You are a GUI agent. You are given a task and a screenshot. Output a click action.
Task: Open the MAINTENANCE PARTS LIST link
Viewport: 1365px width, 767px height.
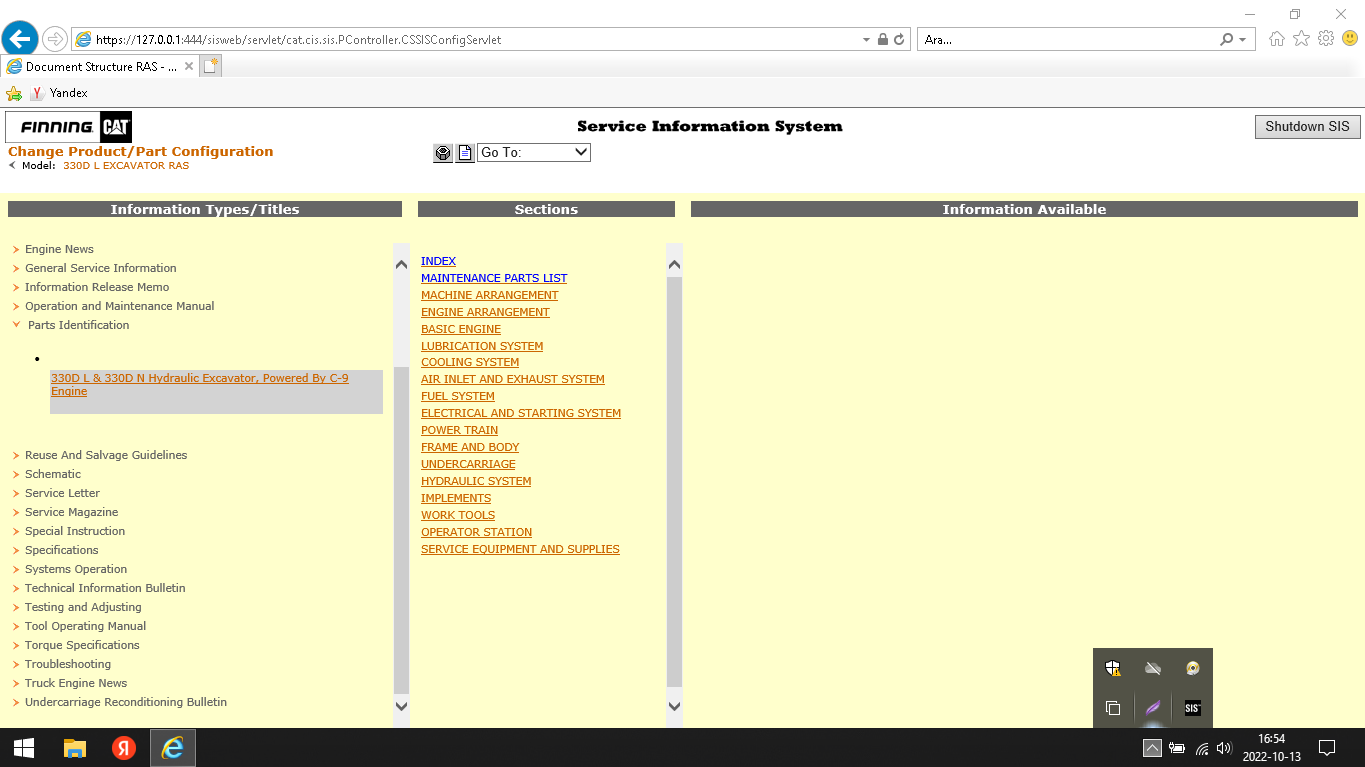coord(493,278)
